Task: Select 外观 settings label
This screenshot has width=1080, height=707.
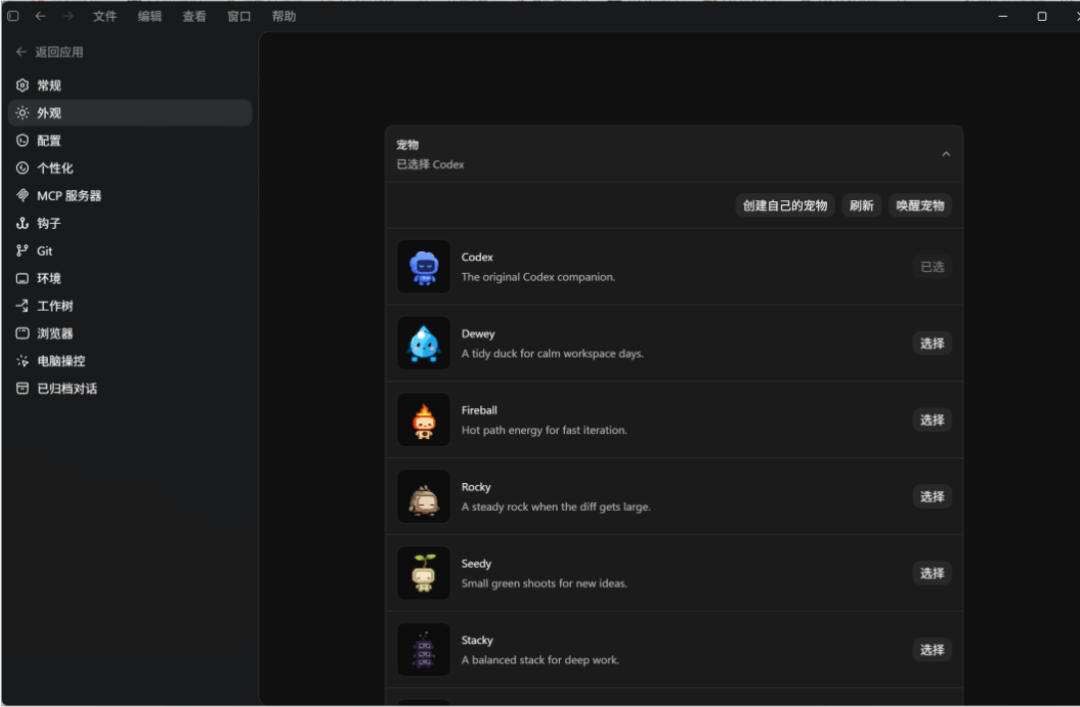Action: tap(49, 113)
